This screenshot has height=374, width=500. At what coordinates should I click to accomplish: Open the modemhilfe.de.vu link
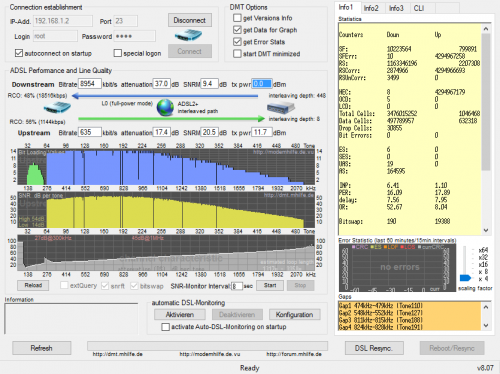(210, 354)
